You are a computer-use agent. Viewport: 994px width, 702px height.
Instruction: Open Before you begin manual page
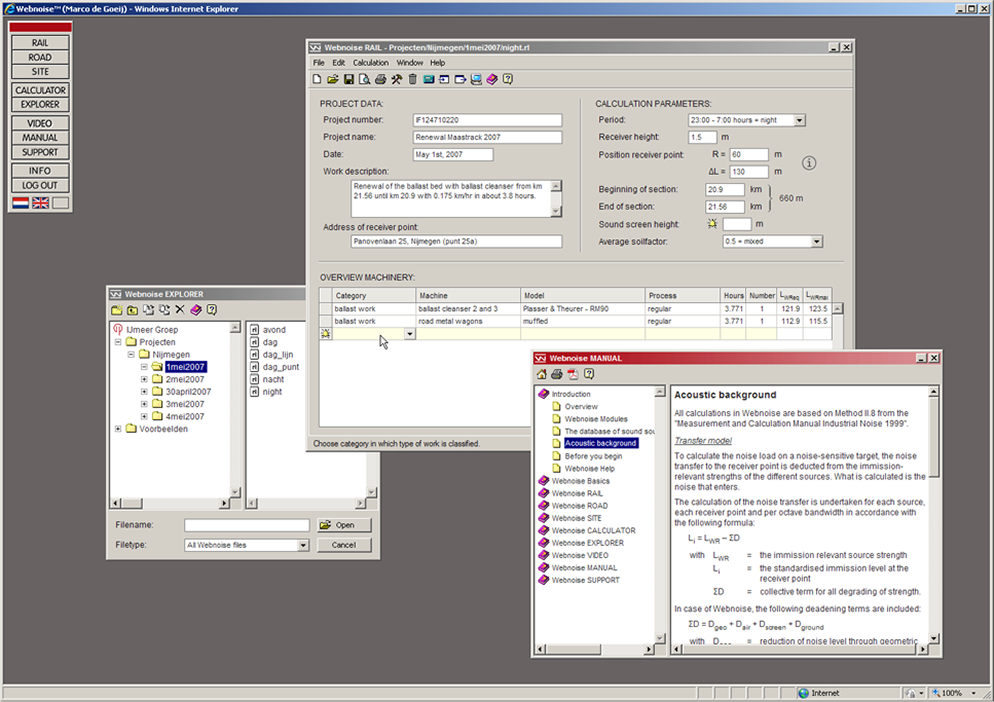coord(587,457)
